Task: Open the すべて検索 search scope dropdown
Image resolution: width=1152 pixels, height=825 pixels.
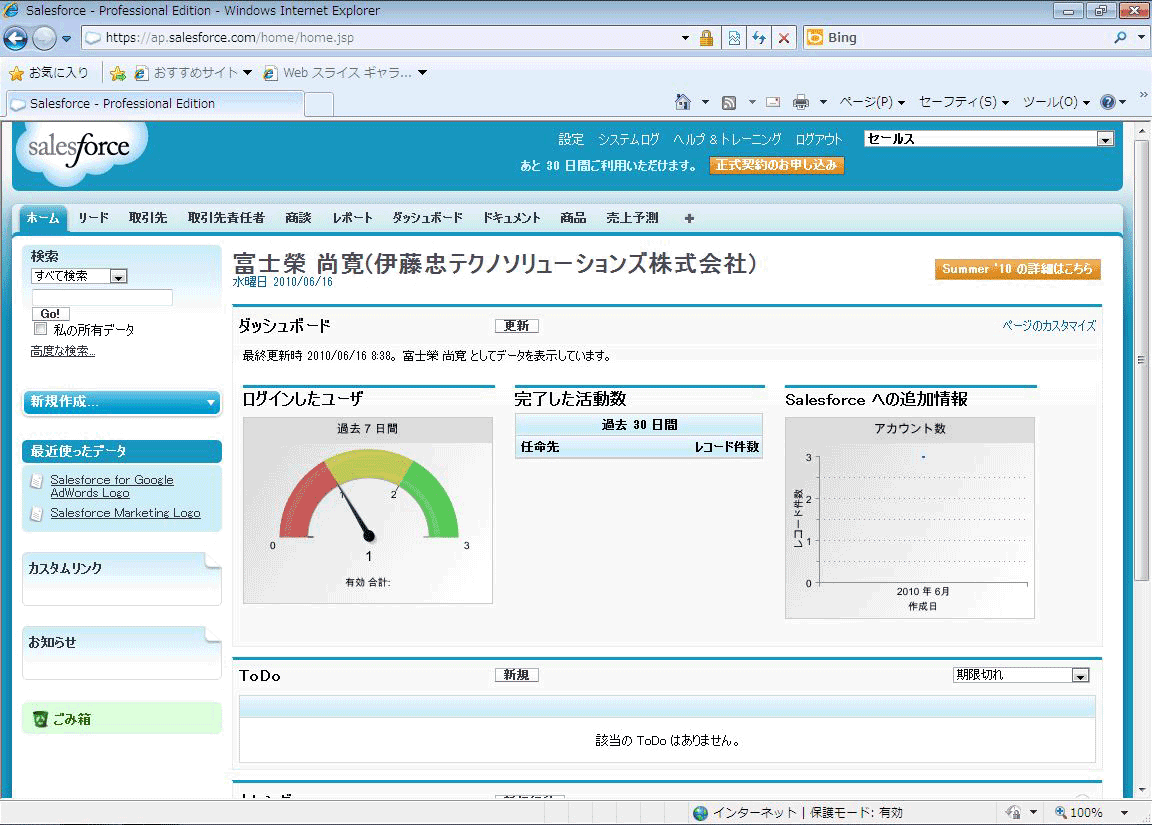Action: coord(79,276)
